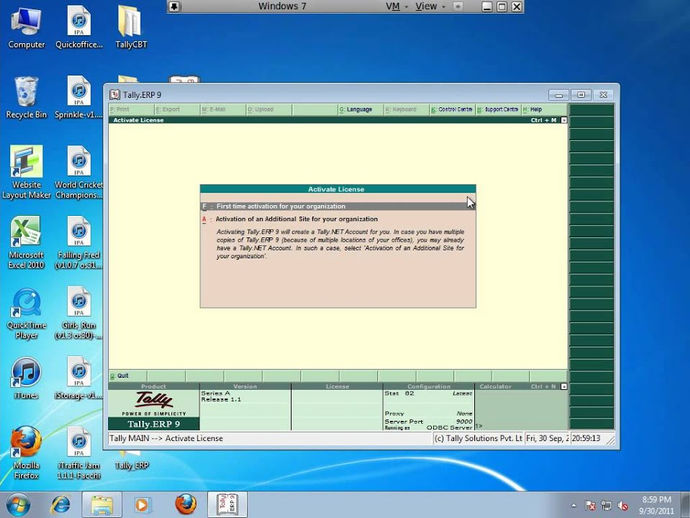690x518 pixels.
Task: Select the iStorage IPA file
Action: [79, 378]
